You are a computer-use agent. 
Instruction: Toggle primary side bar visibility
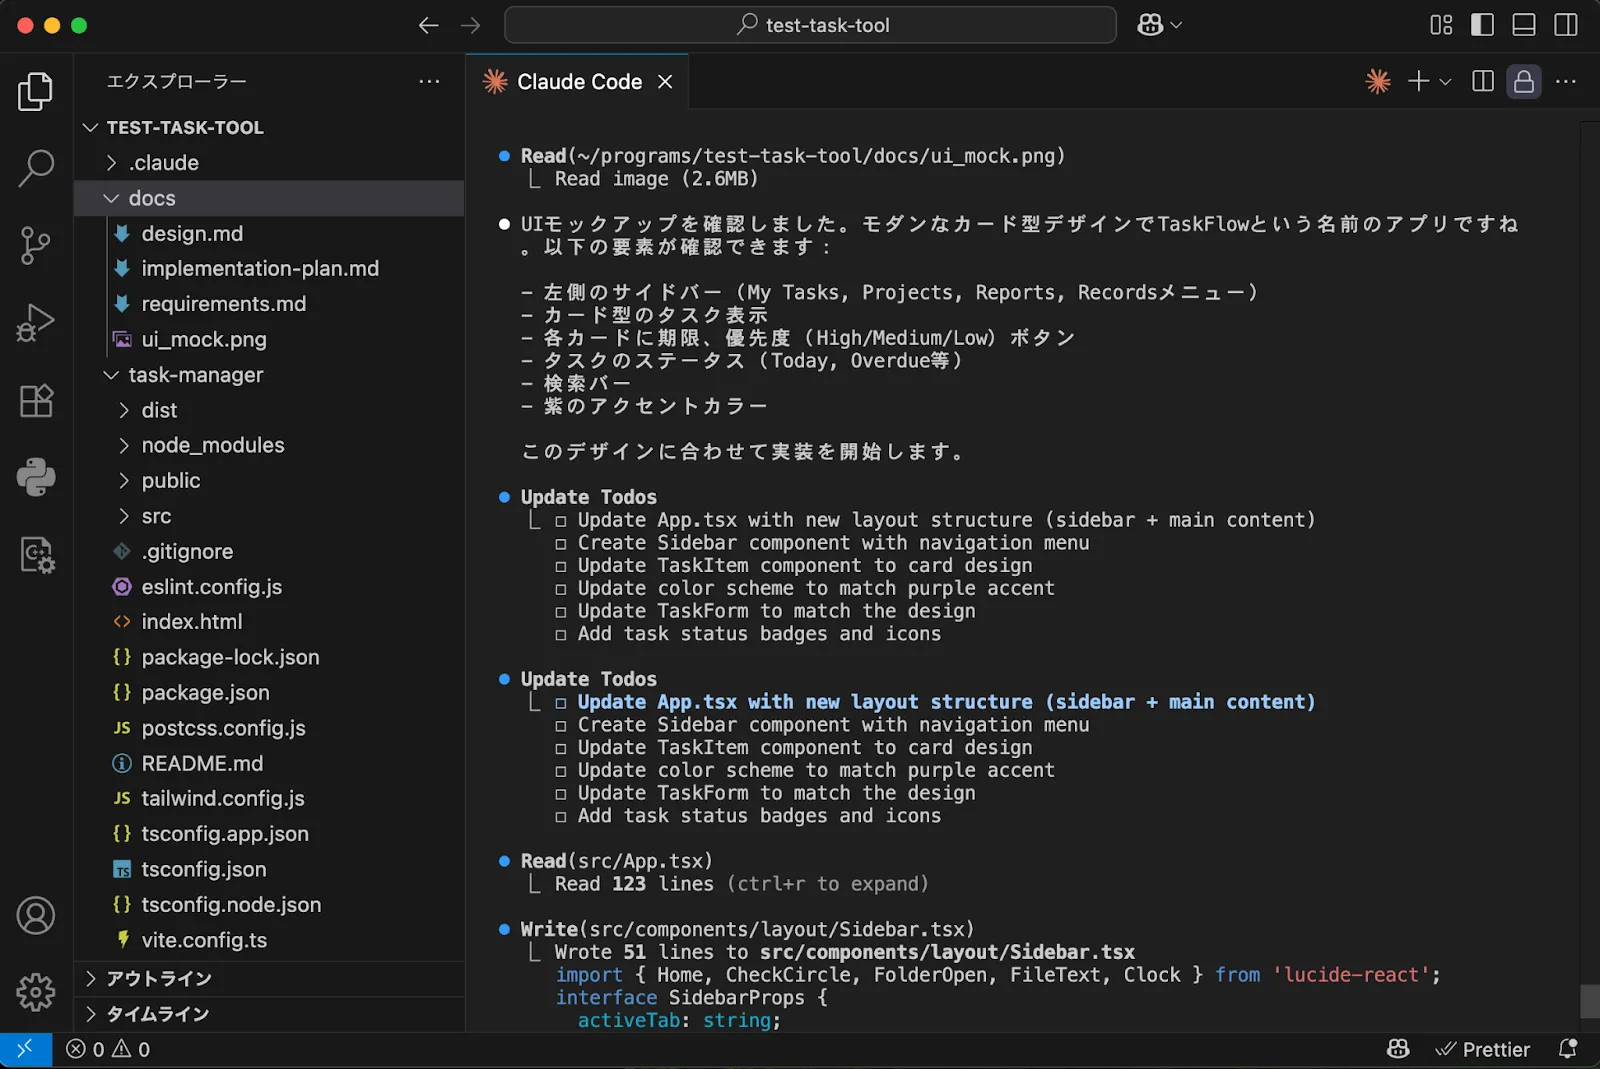point(1482,25)
